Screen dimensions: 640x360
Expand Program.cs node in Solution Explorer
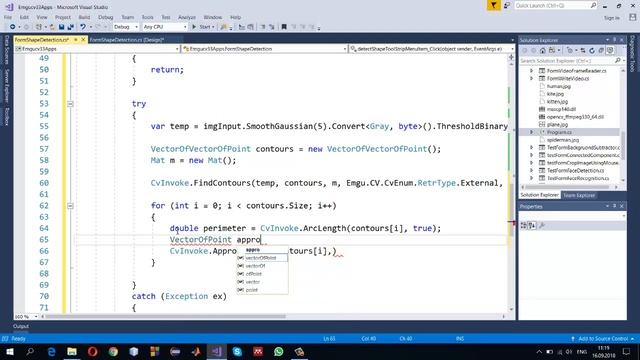point(531,132)
